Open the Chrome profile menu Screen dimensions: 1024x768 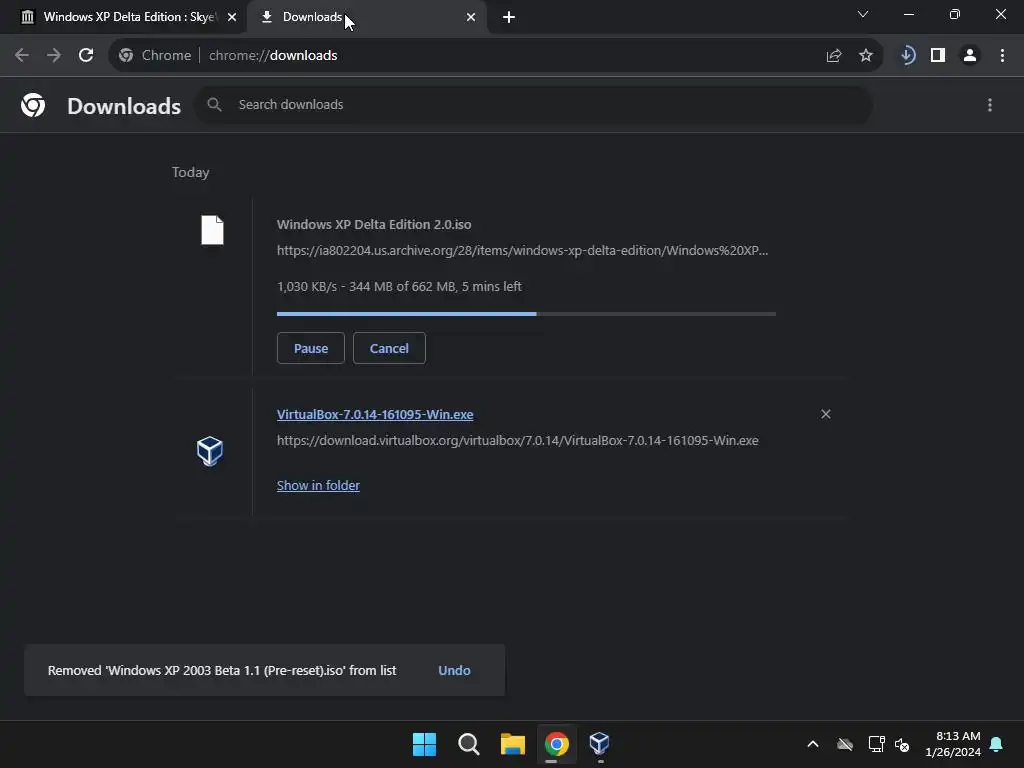pos(970,56)
